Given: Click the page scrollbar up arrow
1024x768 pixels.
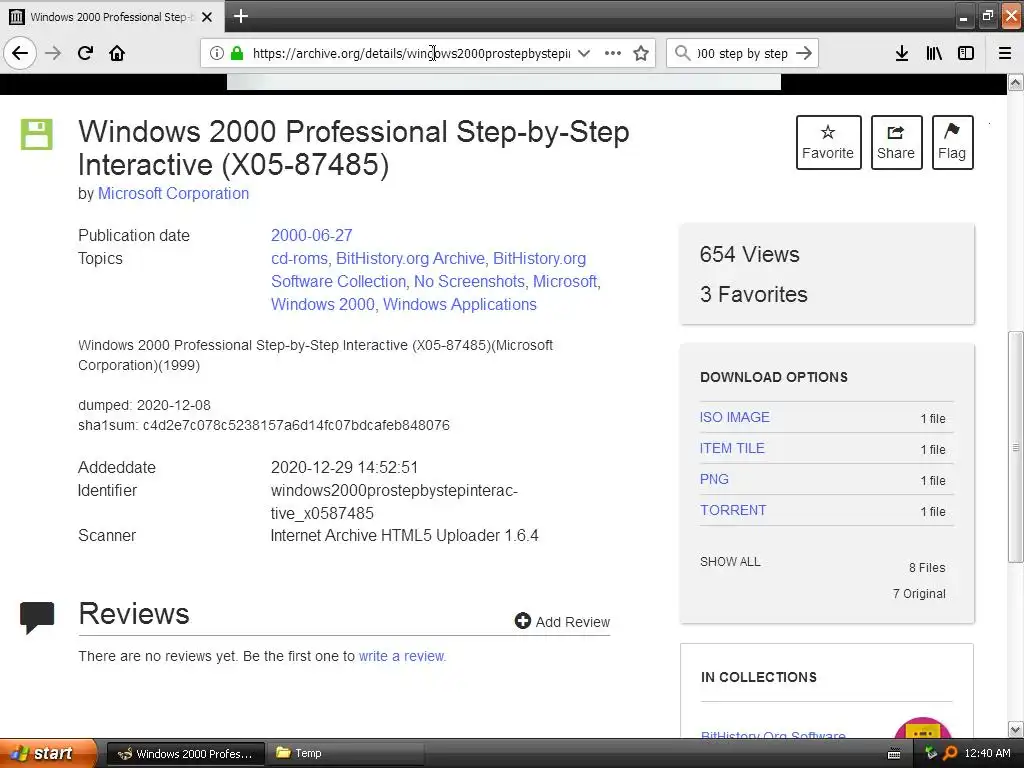Looking at the screenshot, I should [x=1015, y=82].
